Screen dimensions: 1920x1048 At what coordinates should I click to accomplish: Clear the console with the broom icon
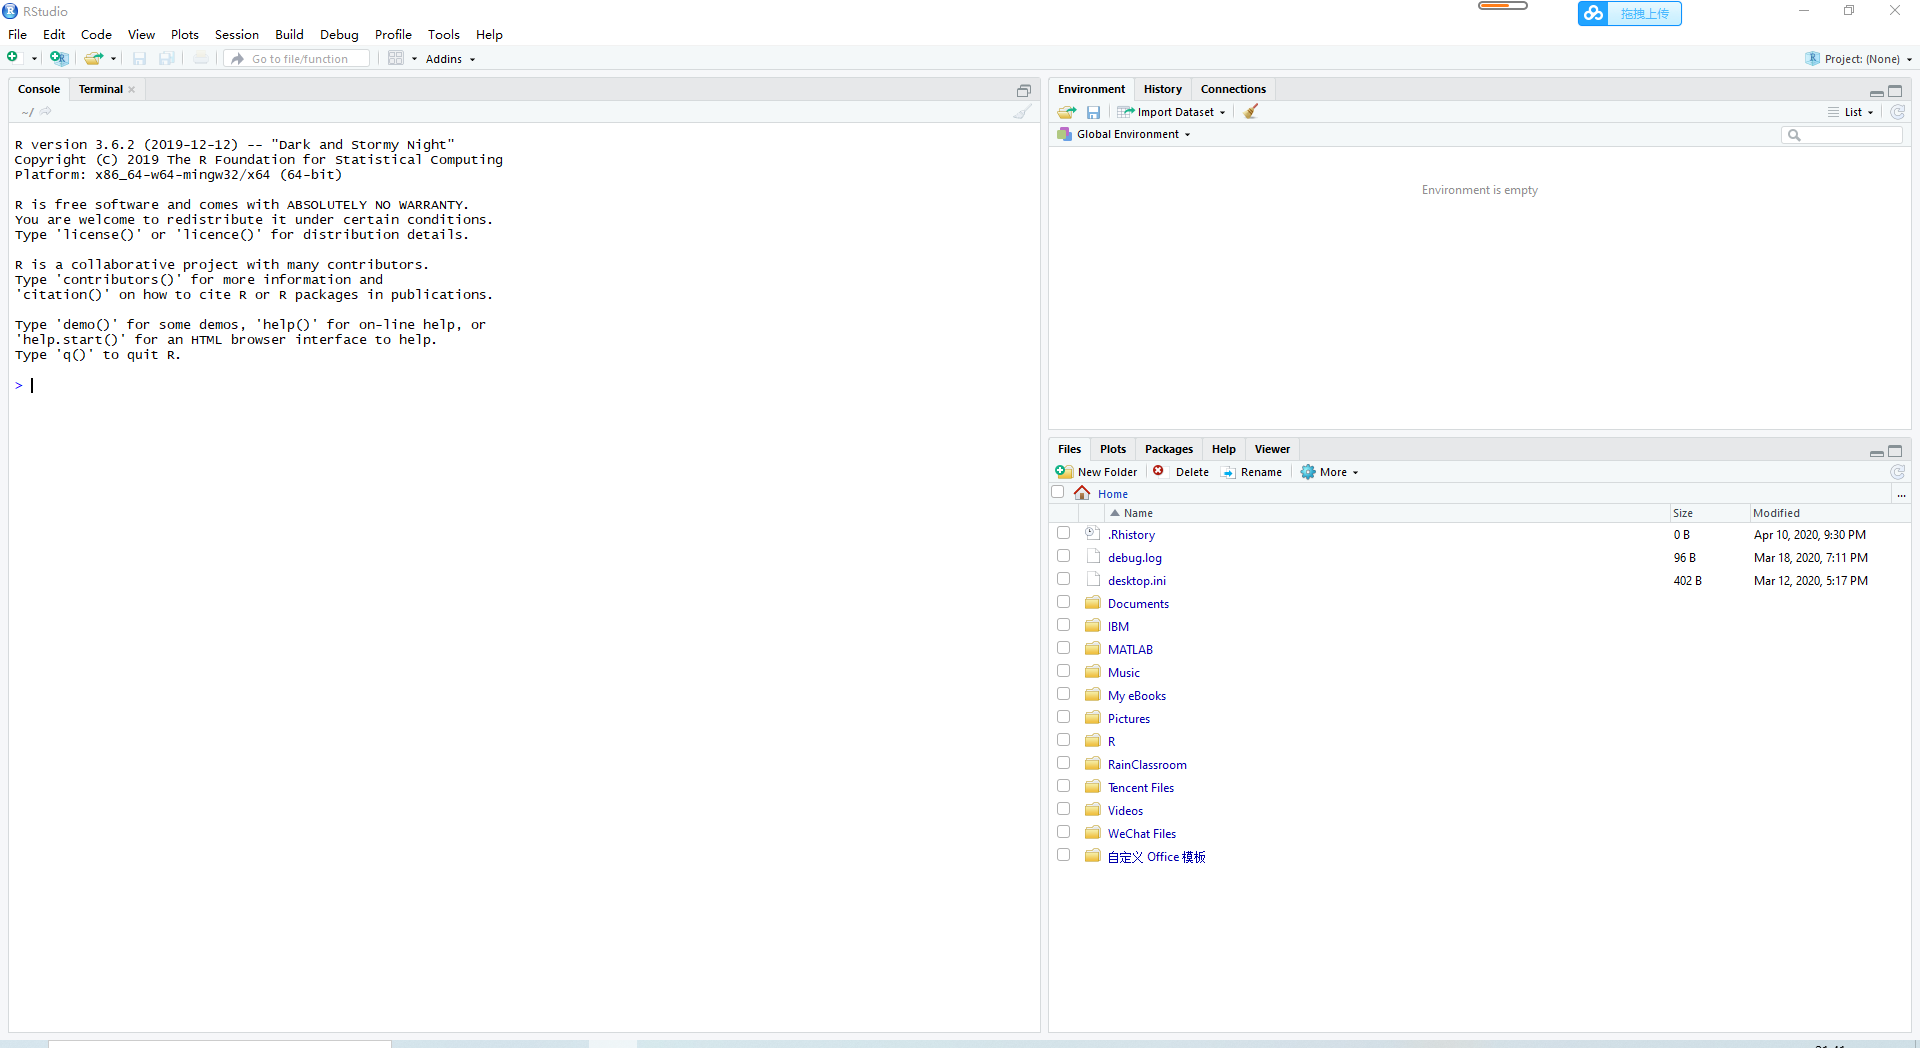point(1022,112)
